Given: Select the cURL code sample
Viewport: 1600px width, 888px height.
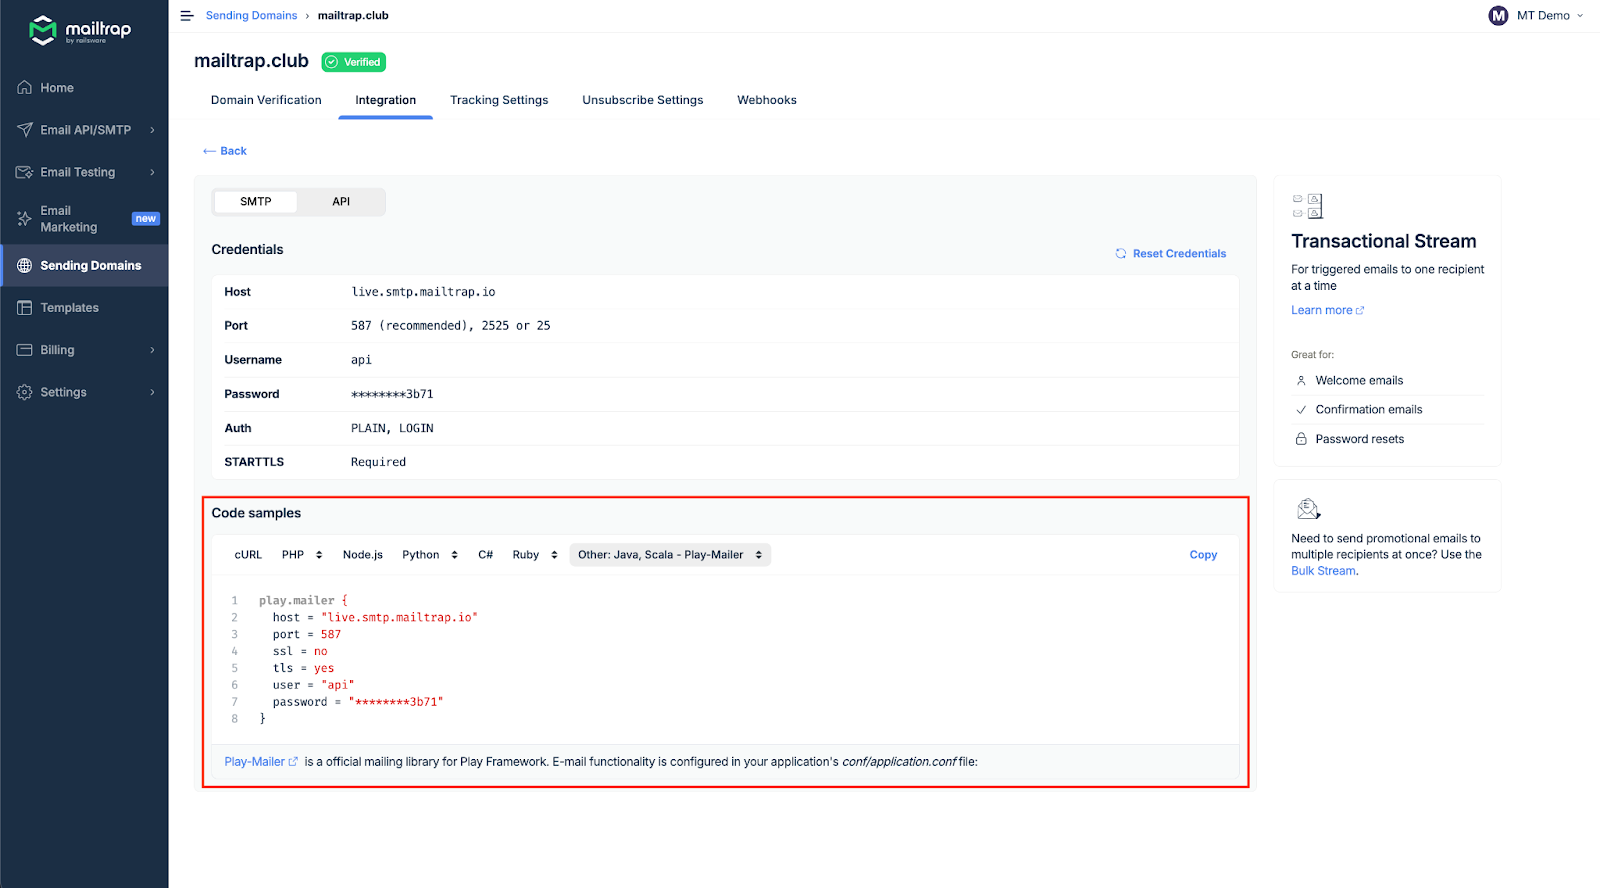Looking at the screenshot, I should coord(248,555).
